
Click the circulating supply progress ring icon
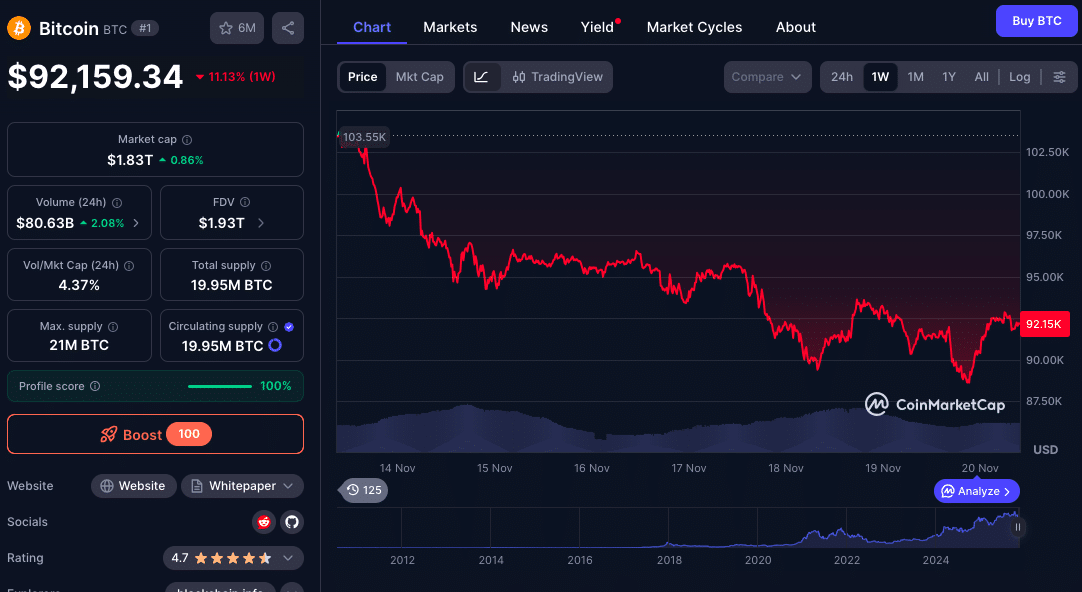(275, 345)
